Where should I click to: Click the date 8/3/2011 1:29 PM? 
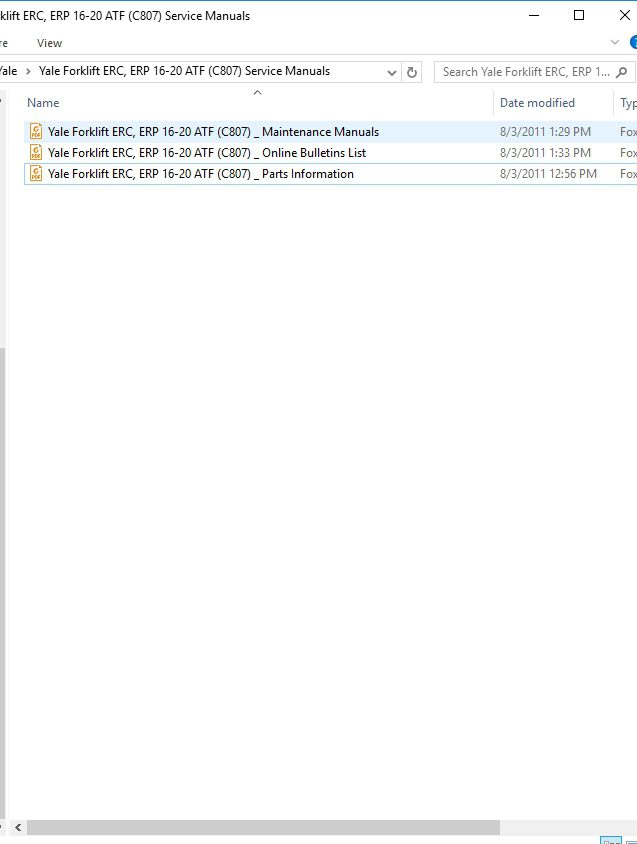tap(545, 132)
